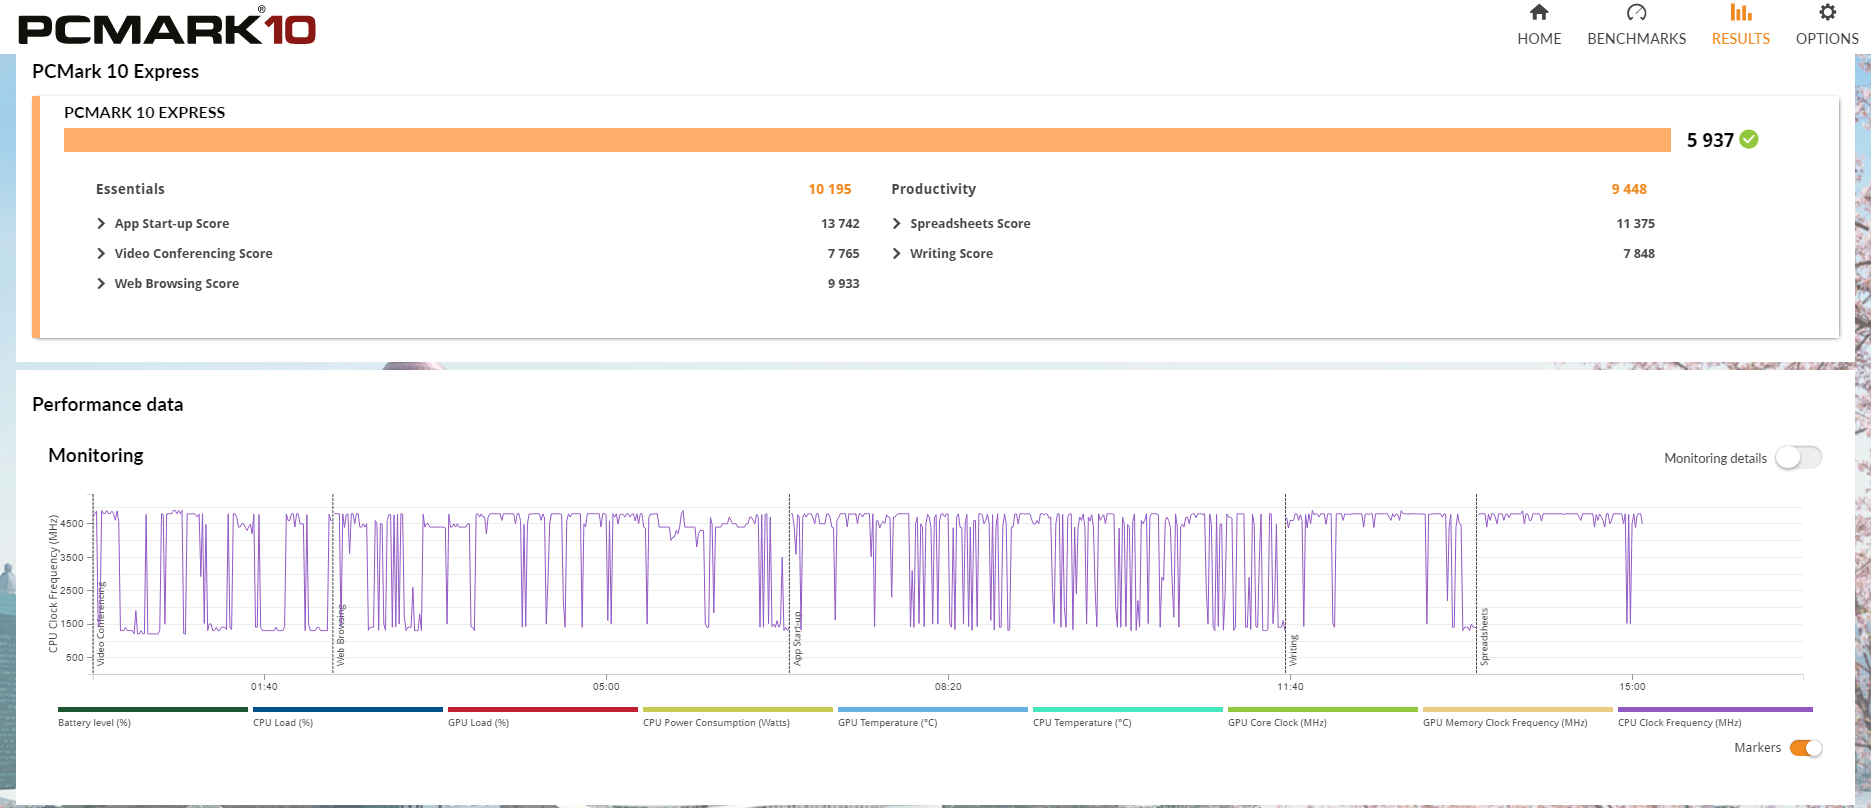Click the 15:00 time axis label
1871x808 pixels.
[x=1632, y=687]
